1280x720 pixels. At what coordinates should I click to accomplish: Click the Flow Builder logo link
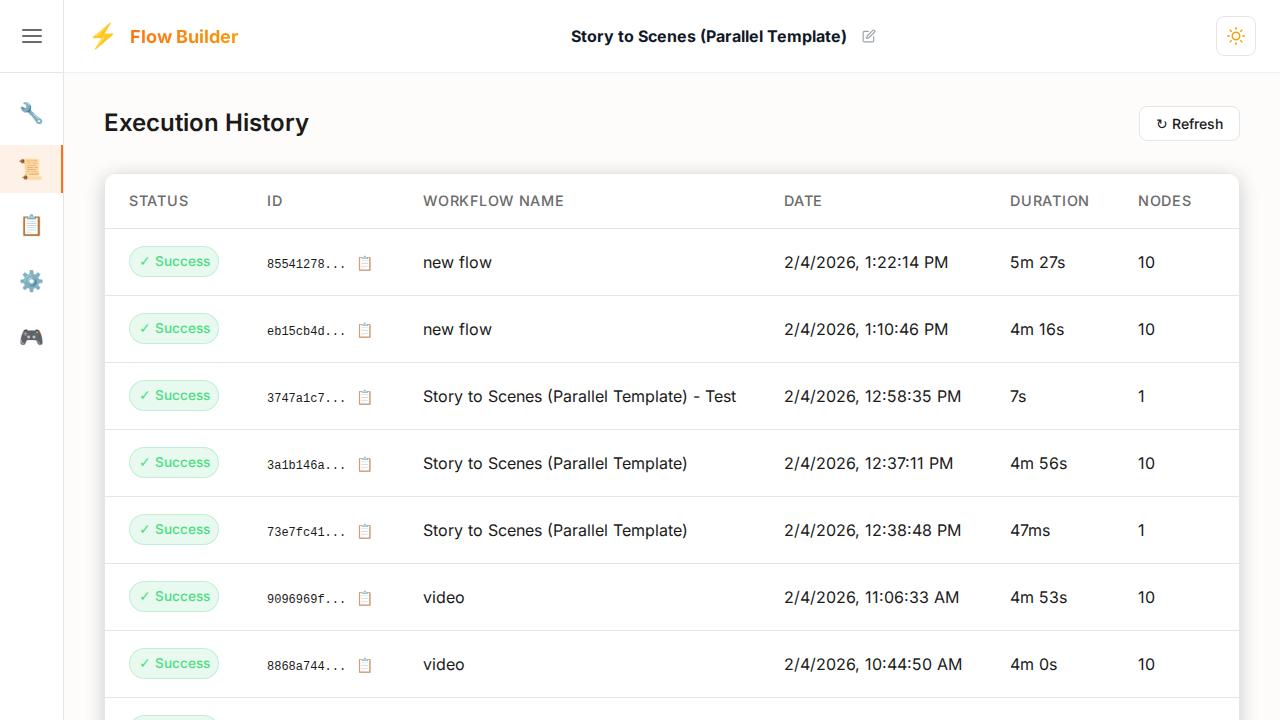(165, 37)
